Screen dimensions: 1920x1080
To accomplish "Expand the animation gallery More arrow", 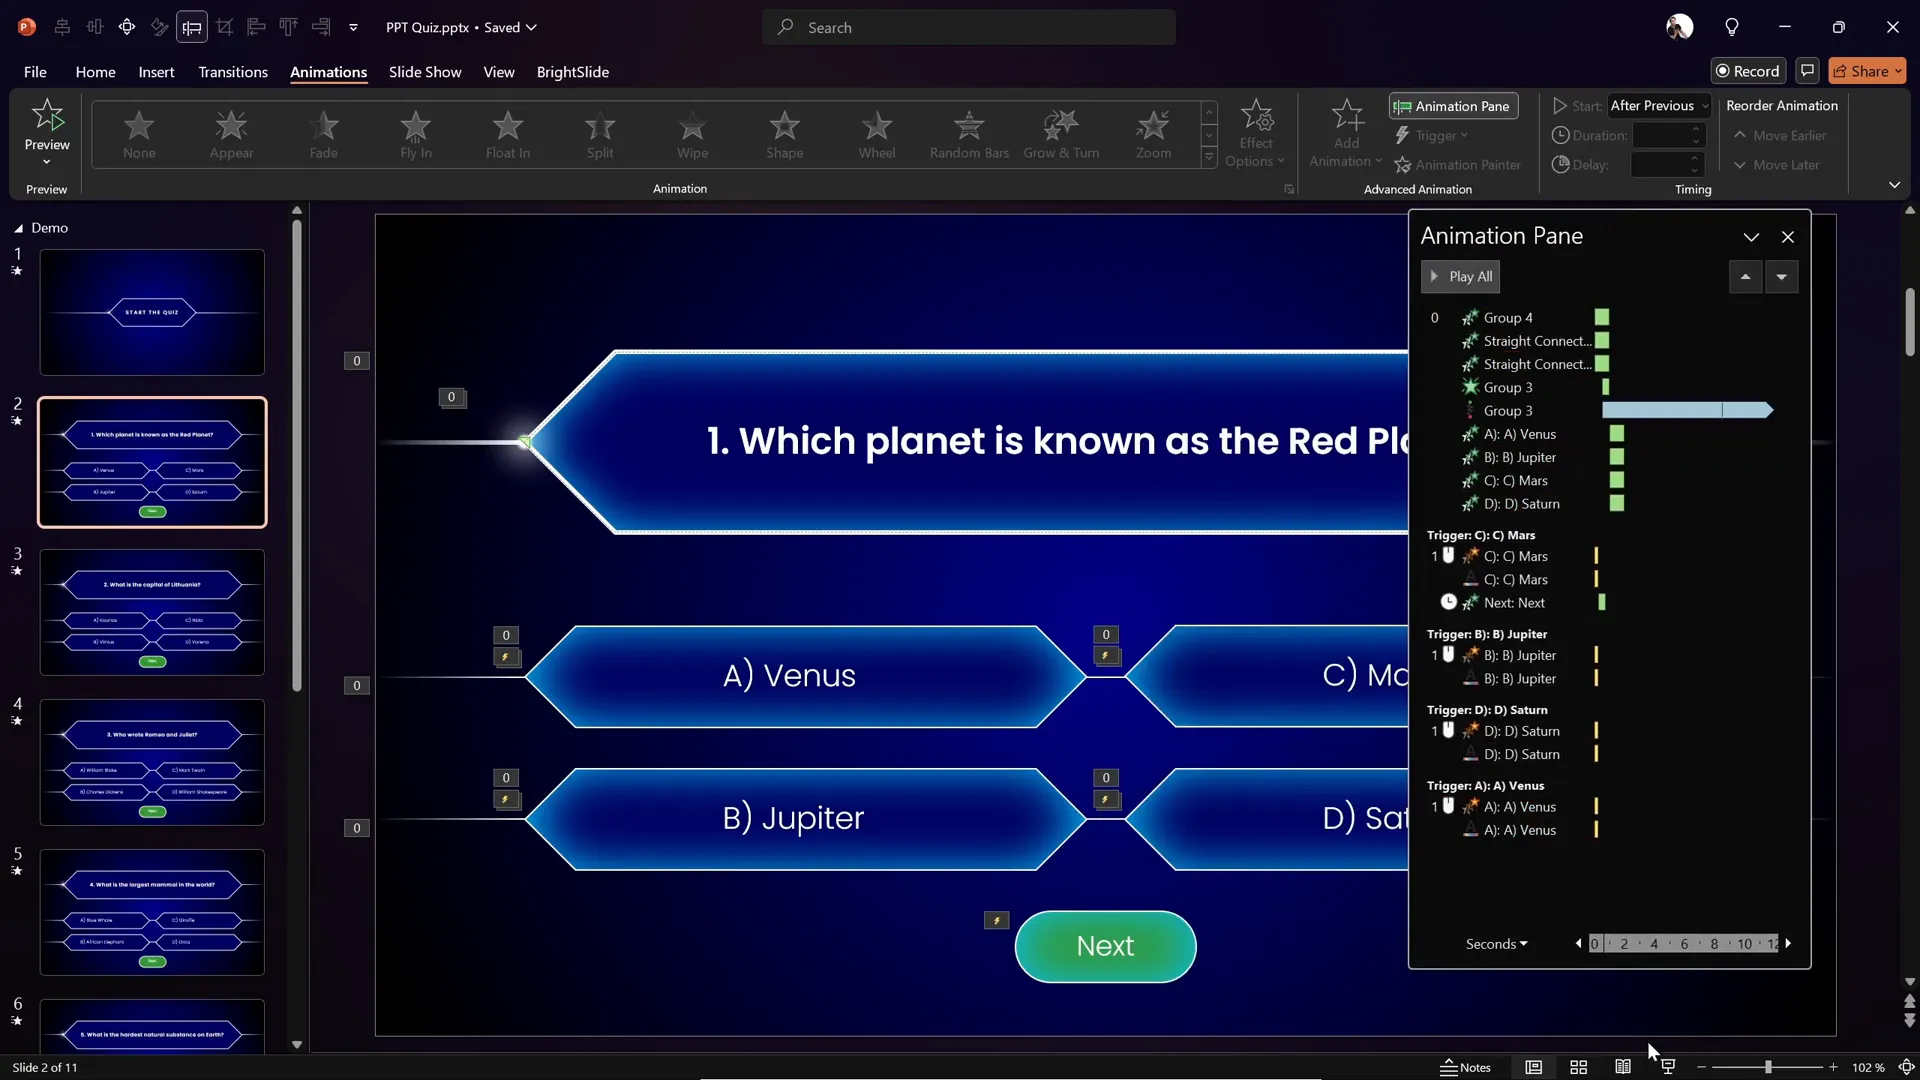I will click(x=1209, y=158).
